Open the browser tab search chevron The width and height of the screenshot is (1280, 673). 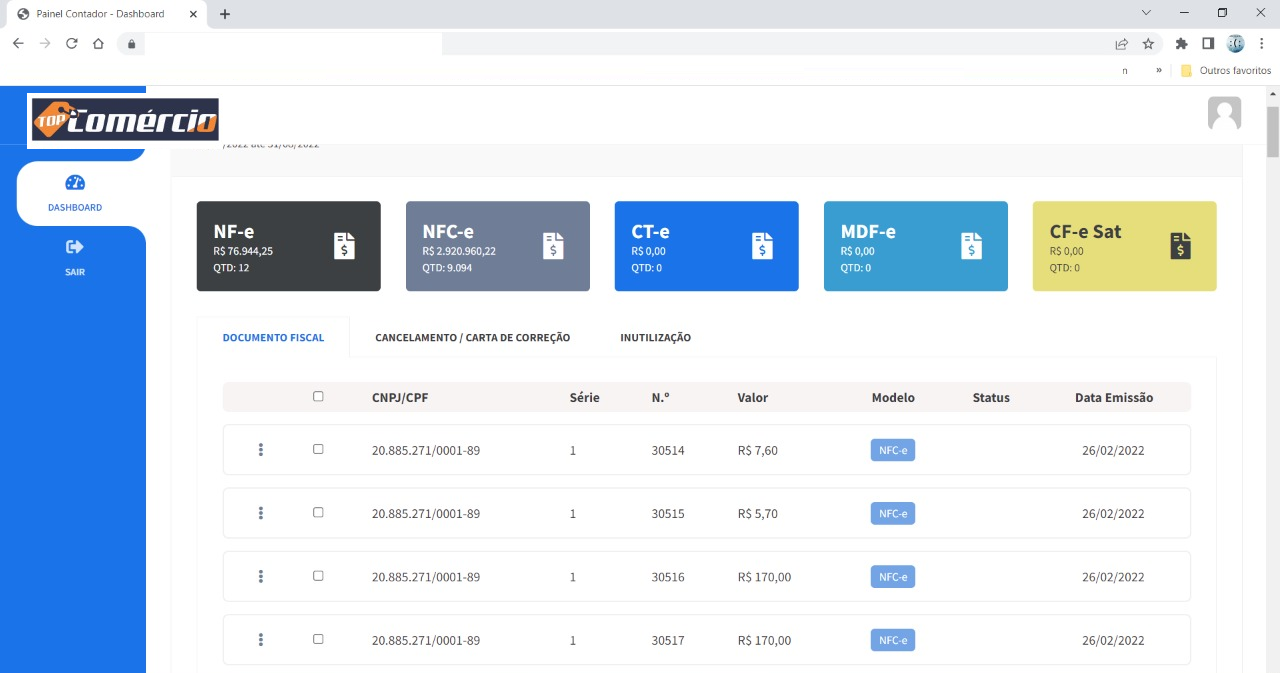(x=1144, y=13)
